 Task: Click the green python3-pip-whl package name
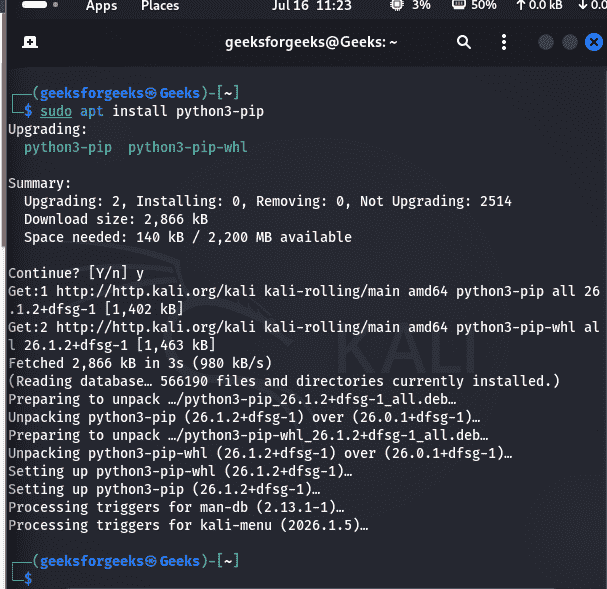click(x=188, y=147)
